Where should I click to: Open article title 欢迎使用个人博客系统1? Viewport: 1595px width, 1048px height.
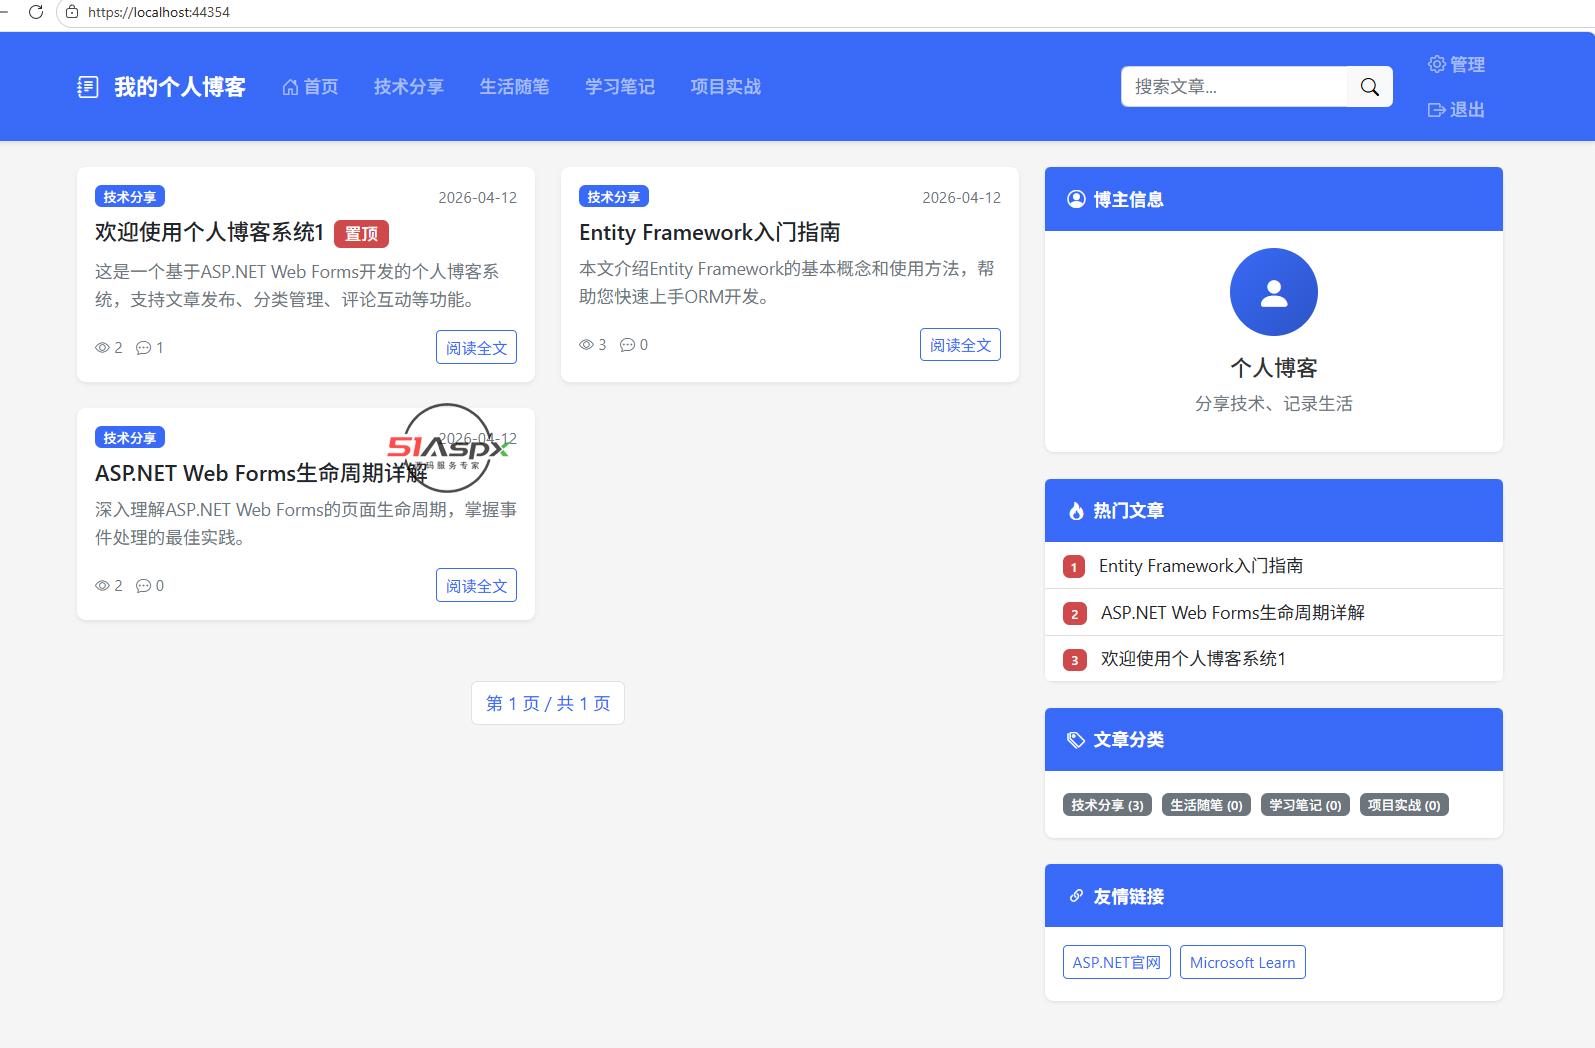[209, 233]
